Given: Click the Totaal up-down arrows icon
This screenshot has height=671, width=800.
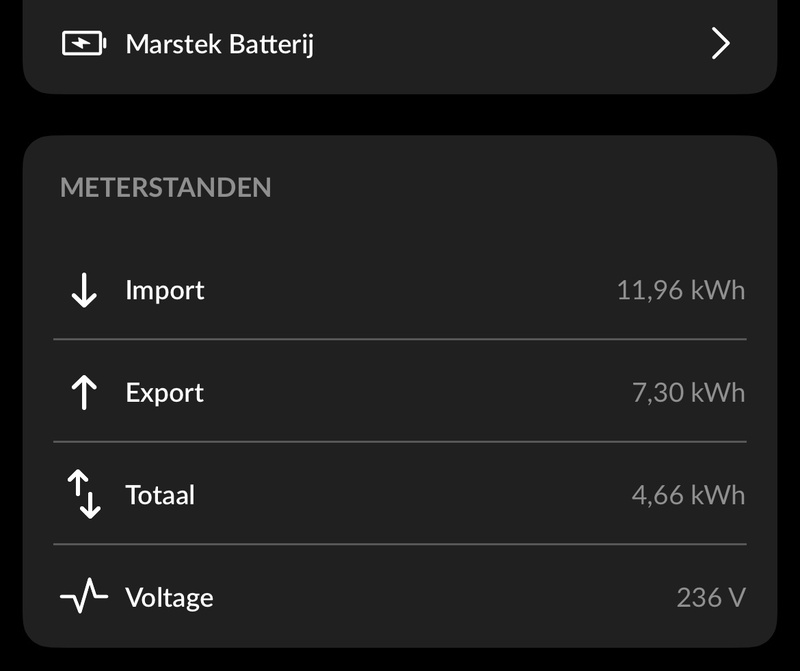Looking at the screenshot, I should [84, 494].
